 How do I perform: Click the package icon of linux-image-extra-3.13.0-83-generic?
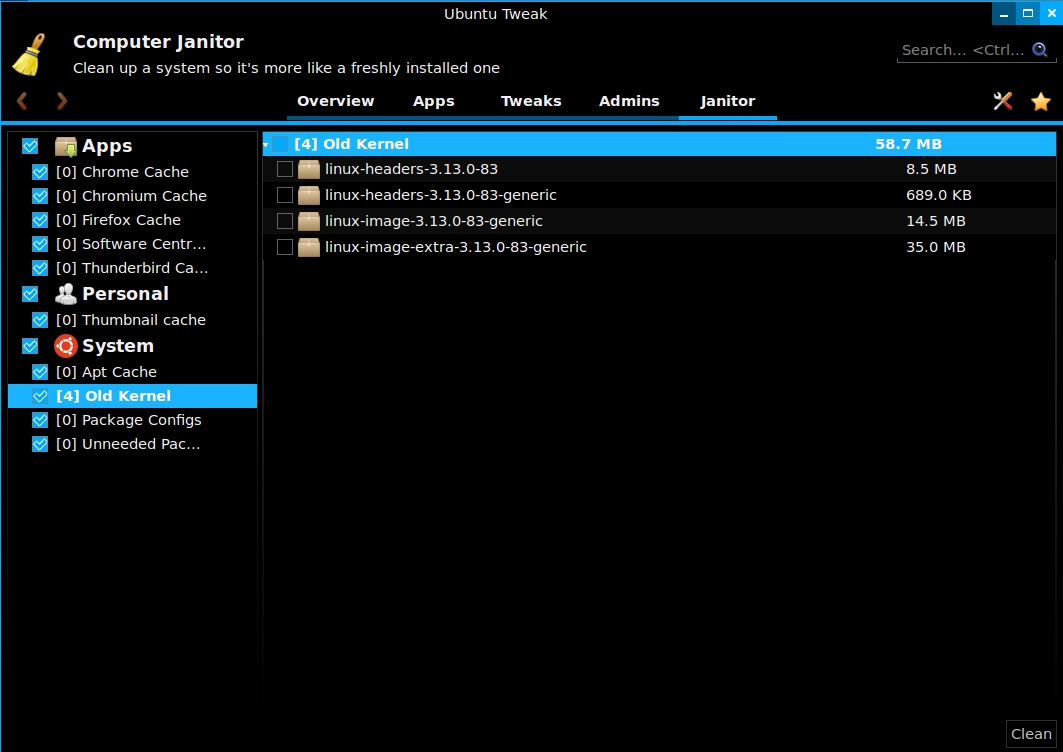pos(309,247)
